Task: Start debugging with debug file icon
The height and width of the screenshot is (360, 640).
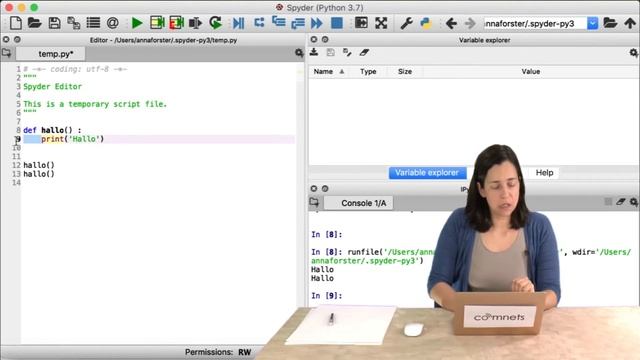Action: pos(238,23)
